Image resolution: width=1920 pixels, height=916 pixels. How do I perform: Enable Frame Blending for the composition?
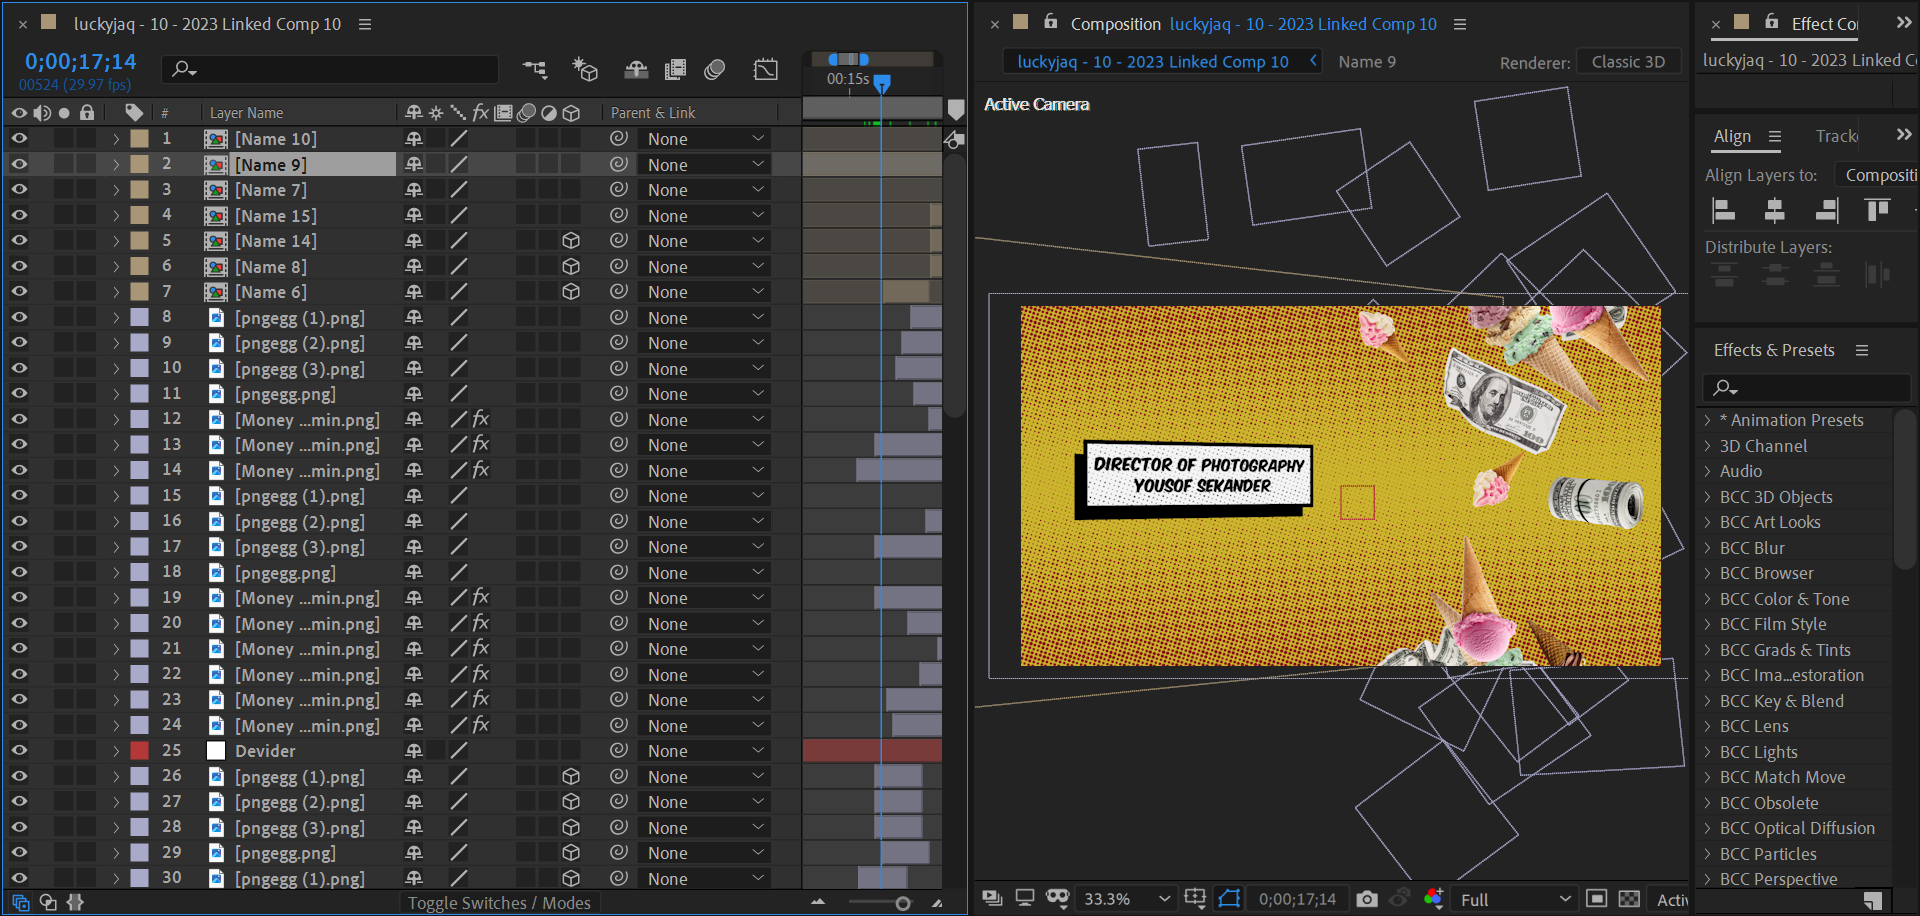pyautogui.click(x=676, y=69)
